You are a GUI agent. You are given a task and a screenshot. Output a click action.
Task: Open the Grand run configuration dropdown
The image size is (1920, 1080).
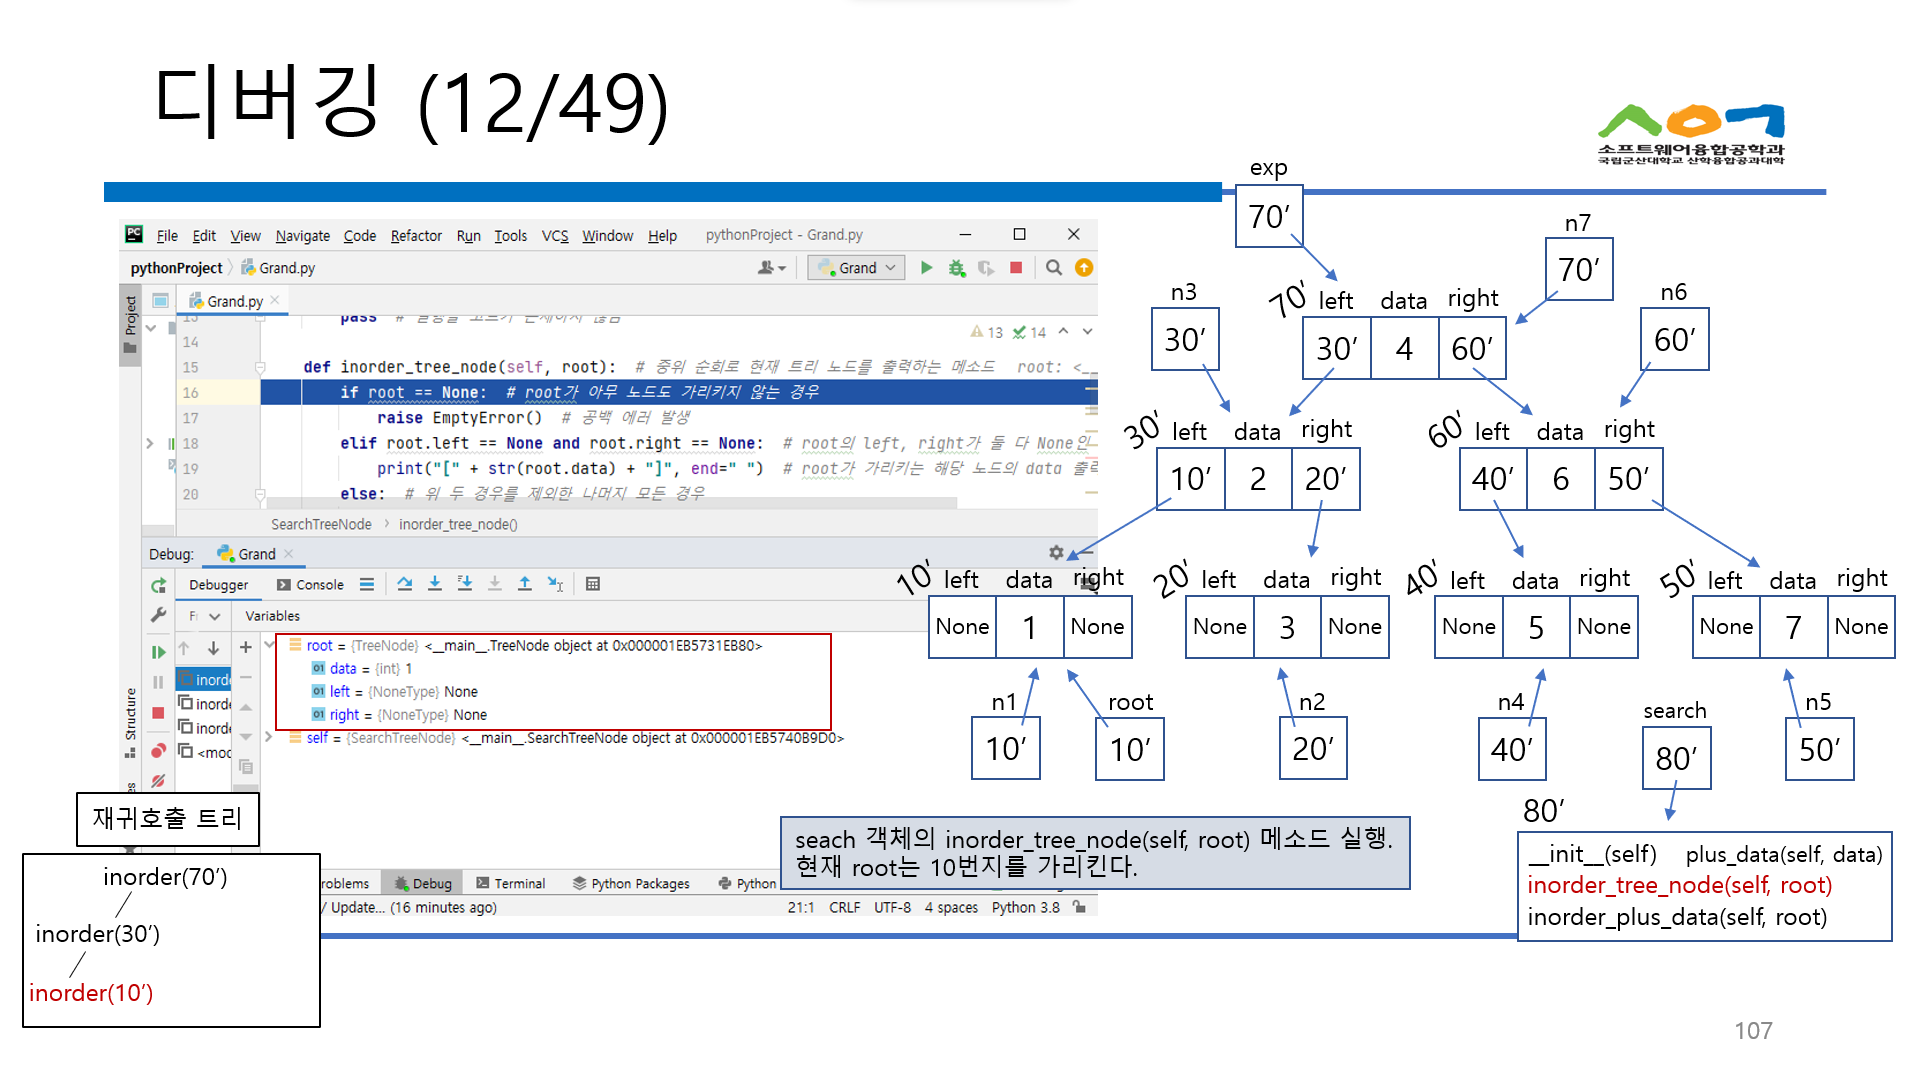click(x=858, y=268)
